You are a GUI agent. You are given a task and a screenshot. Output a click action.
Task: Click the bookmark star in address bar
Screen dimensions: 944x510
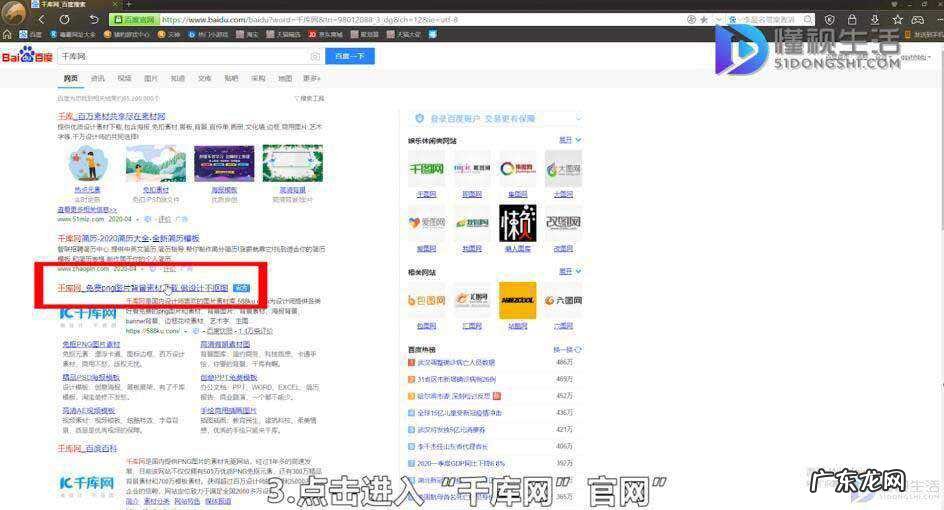pyautogui.click(x=704, y=19)
